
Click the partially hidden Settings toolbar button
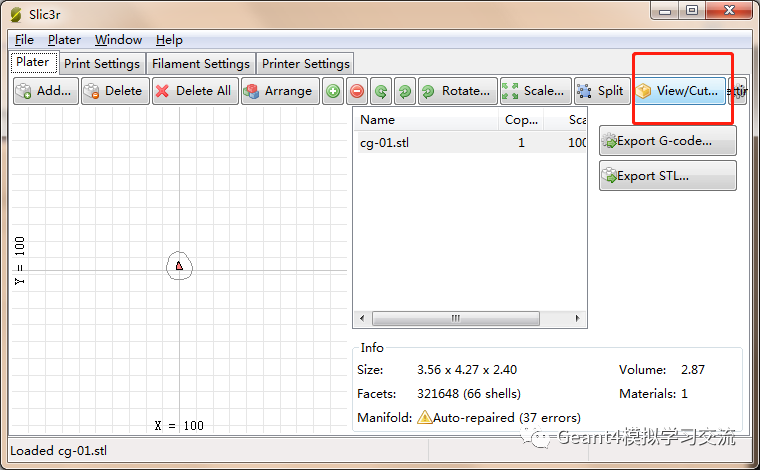(x=738, y=91)
